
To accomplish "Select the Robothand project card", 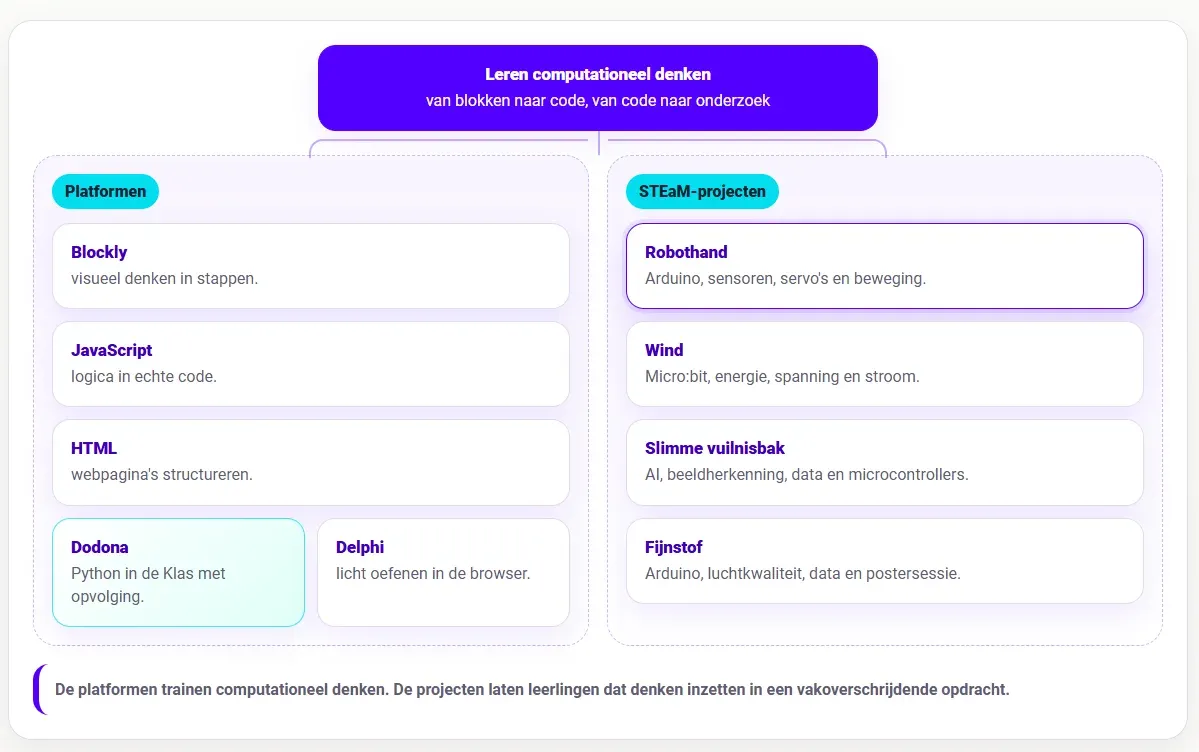I will pyautogui.click(x=885, y=265).
